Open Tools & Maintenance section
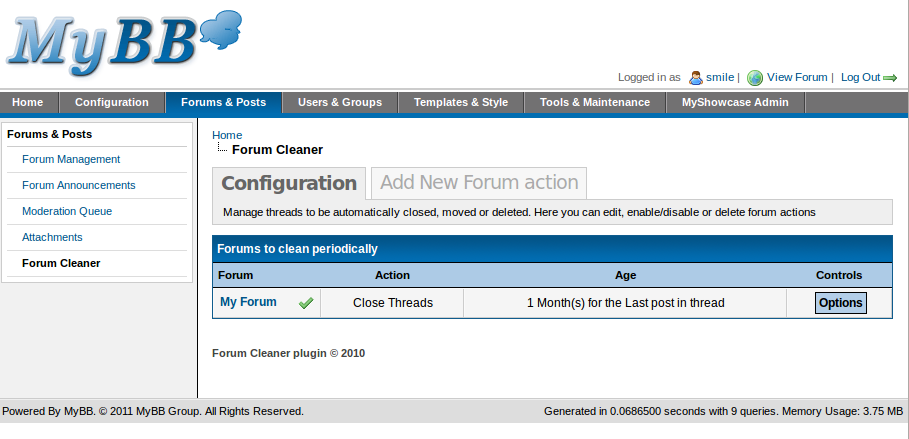Image resolution: width=909 pixels, height=439 pixels. (x=595, y=102)
